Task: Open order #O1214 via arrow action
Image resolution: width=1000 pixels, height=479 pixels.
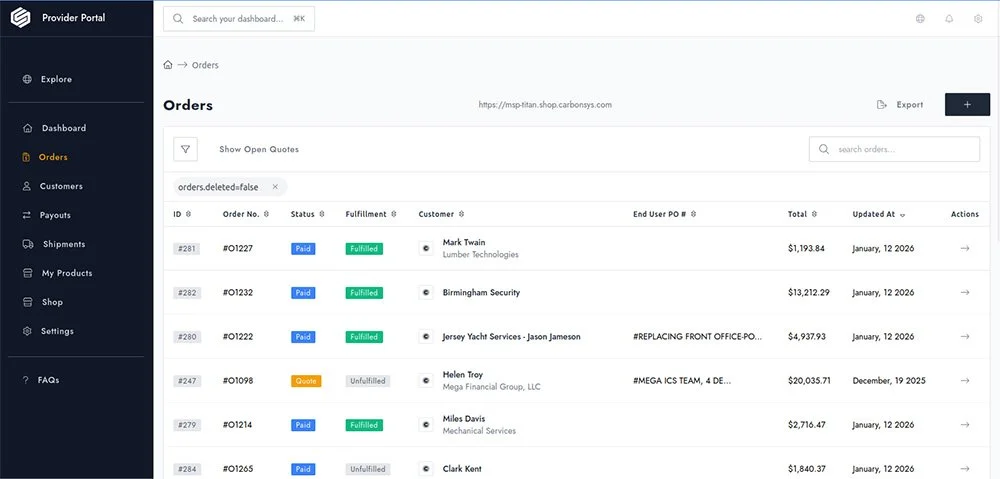Action: [x=965, y=424]
